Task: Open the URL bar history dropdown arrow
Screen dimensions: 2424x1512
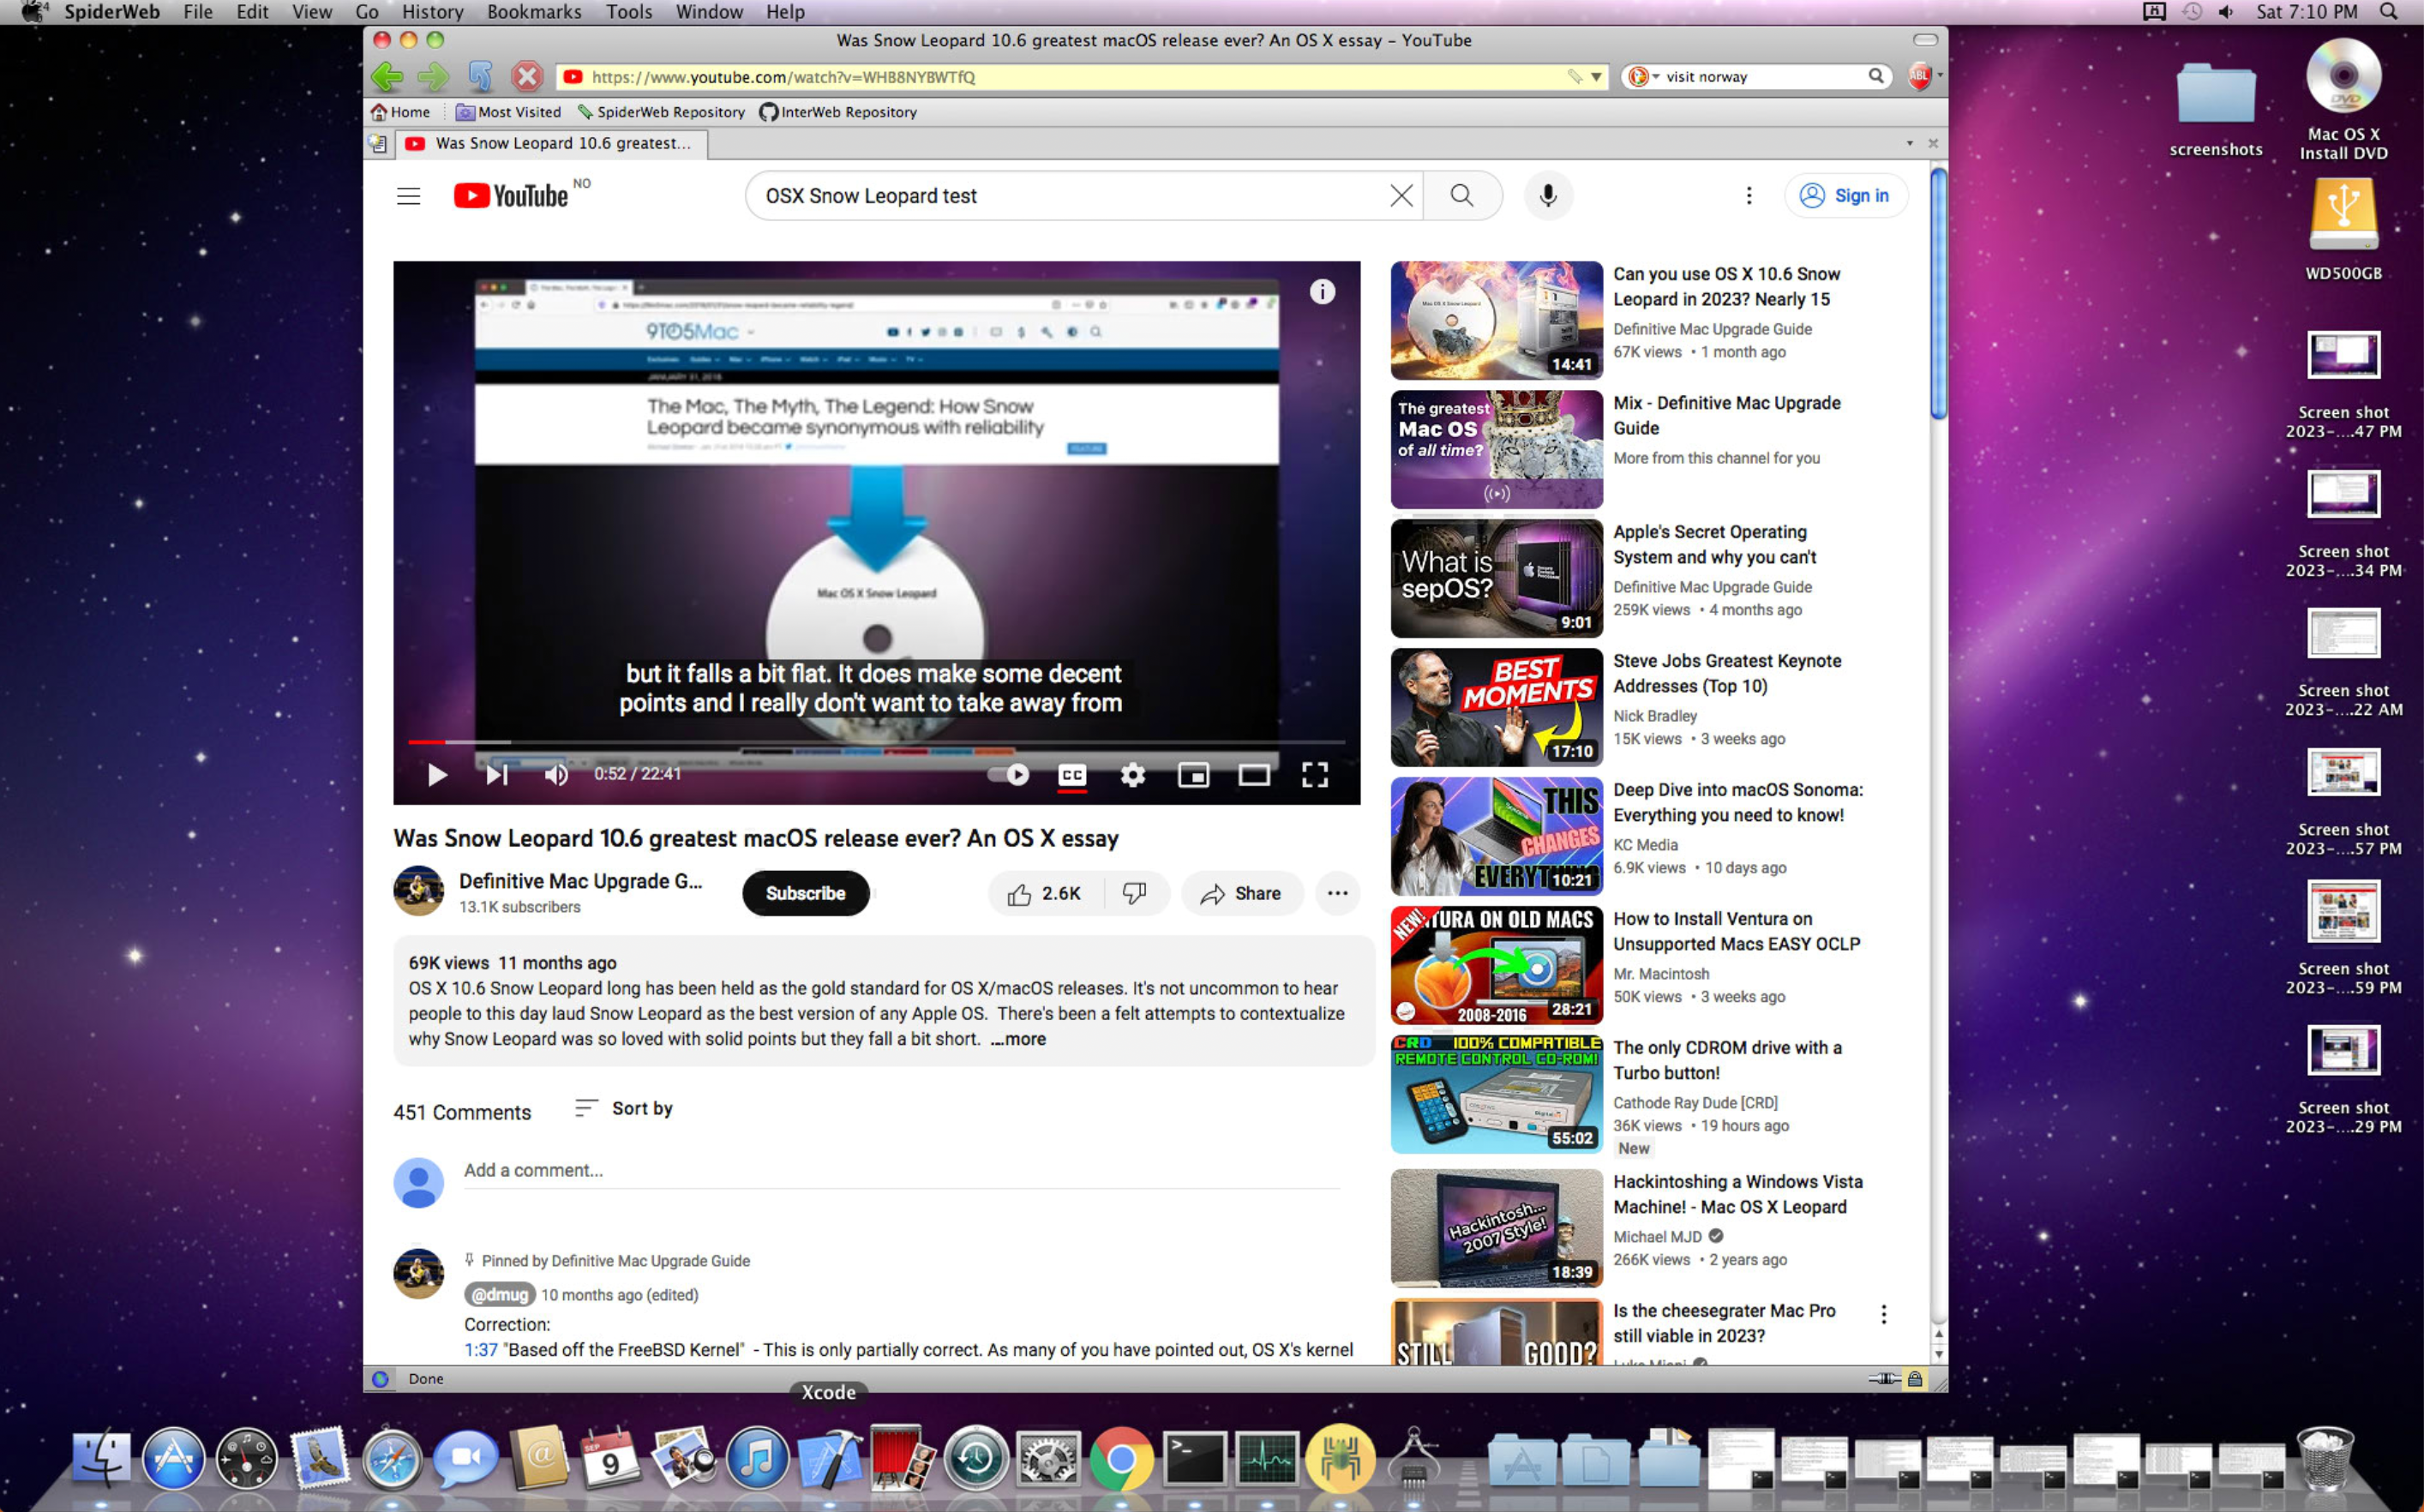Action: 1596,76
